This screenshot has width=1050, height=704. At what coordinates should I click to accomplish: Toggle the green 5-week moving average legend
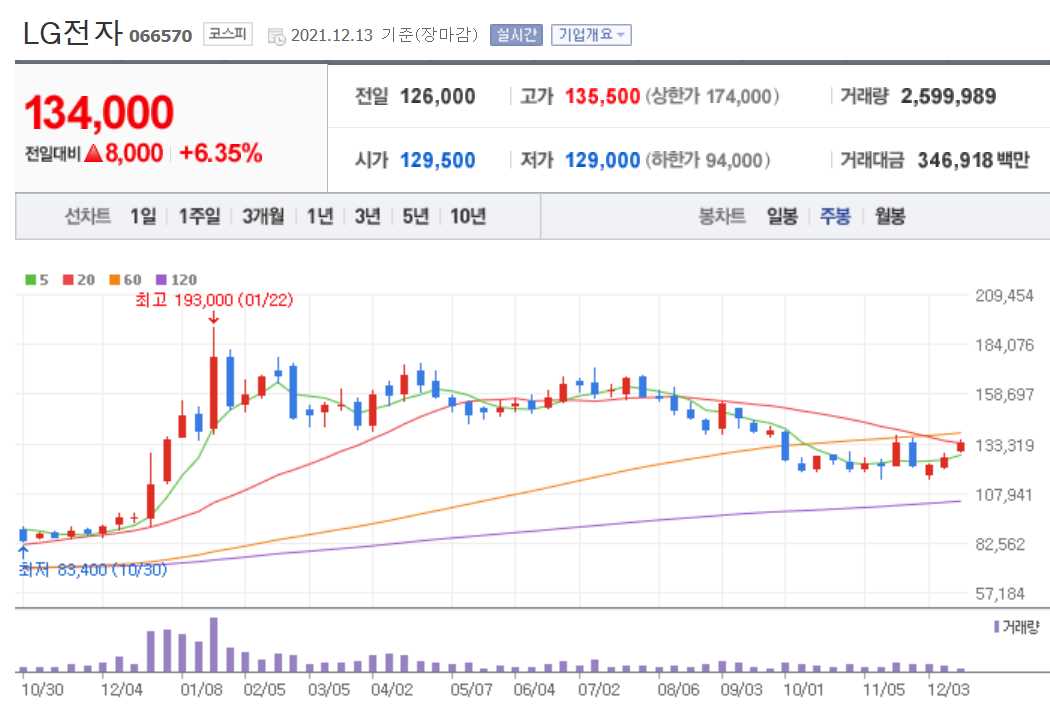pyautogui.click(x=35, y=280)
